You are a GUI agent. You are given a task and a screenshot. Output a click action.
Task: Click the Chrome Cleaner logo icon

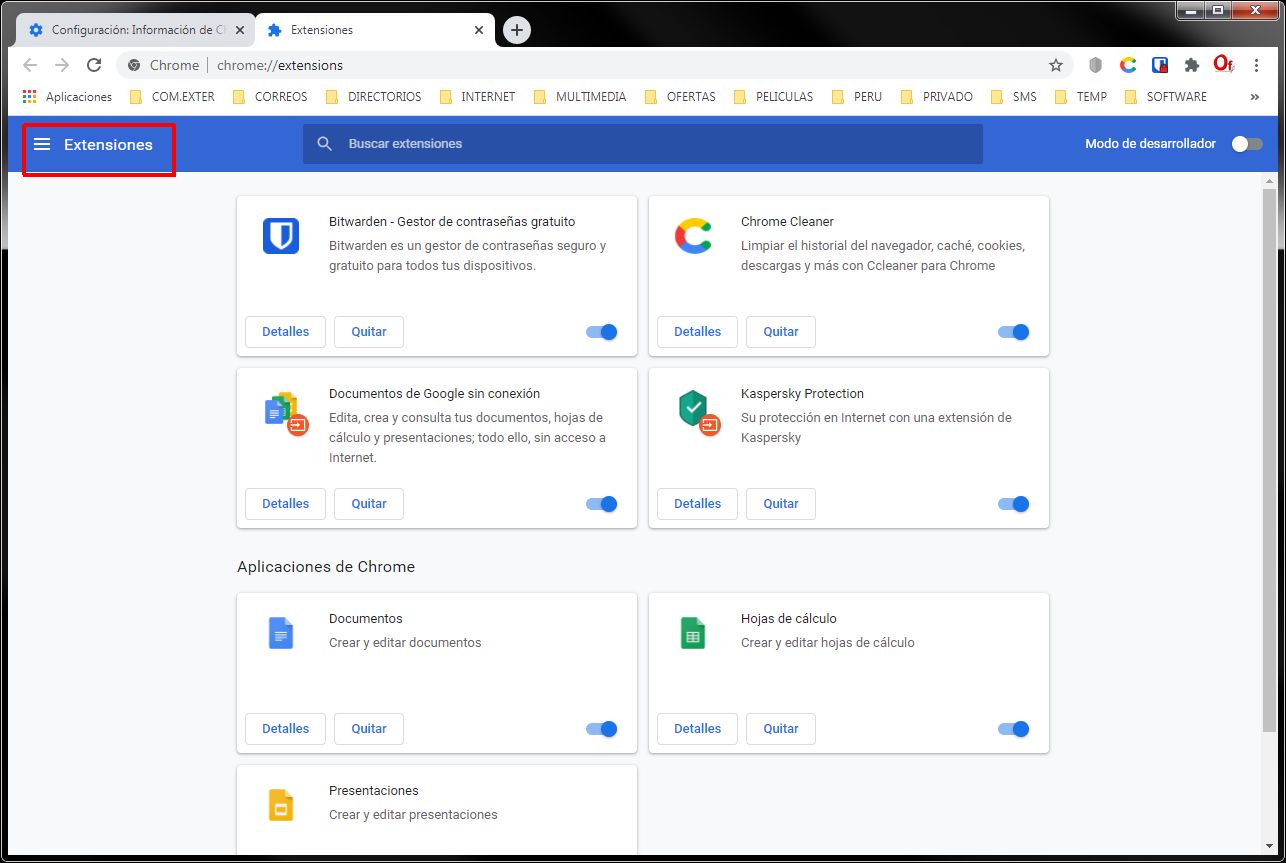(x=693, y=236)
